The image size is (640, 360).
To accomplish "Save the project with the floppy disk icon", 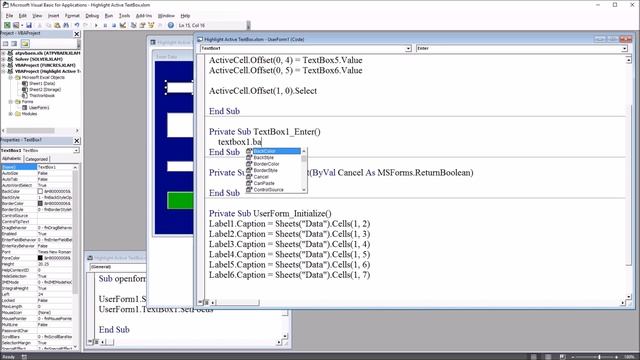I will pyautogui.click(x=29, y=25).
